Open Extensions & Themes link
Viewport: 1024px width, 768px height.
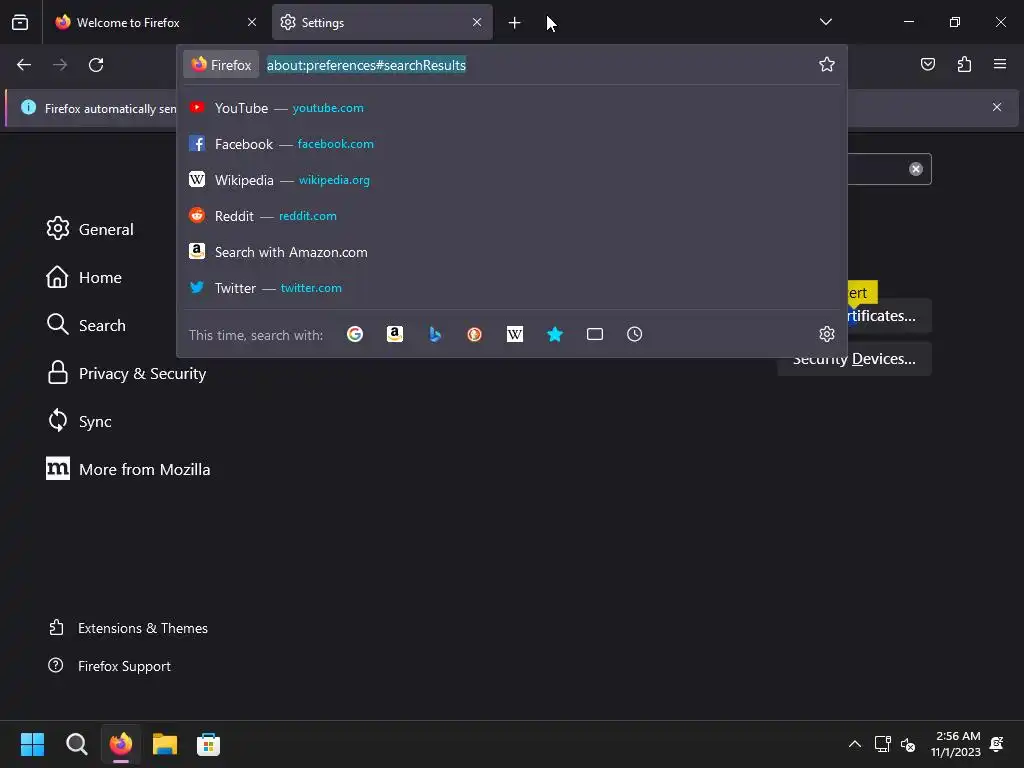tap(128, 628)
